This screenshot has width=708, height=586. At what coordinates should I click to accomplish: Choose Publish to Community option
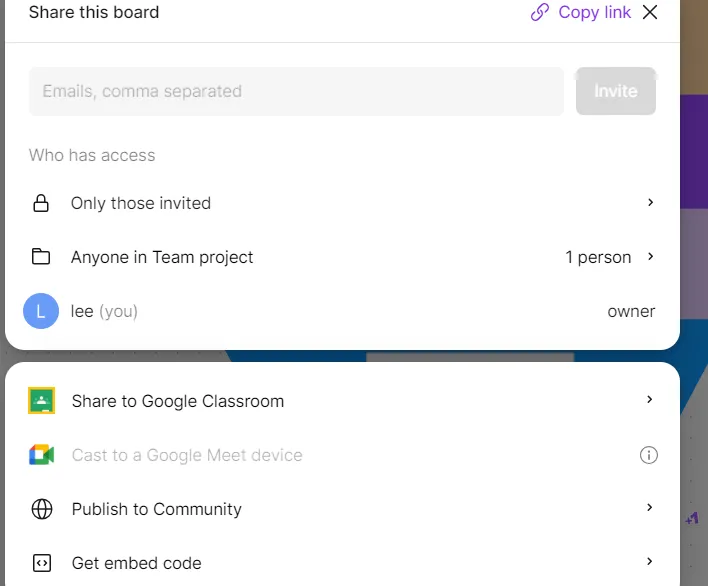point(157,509)
